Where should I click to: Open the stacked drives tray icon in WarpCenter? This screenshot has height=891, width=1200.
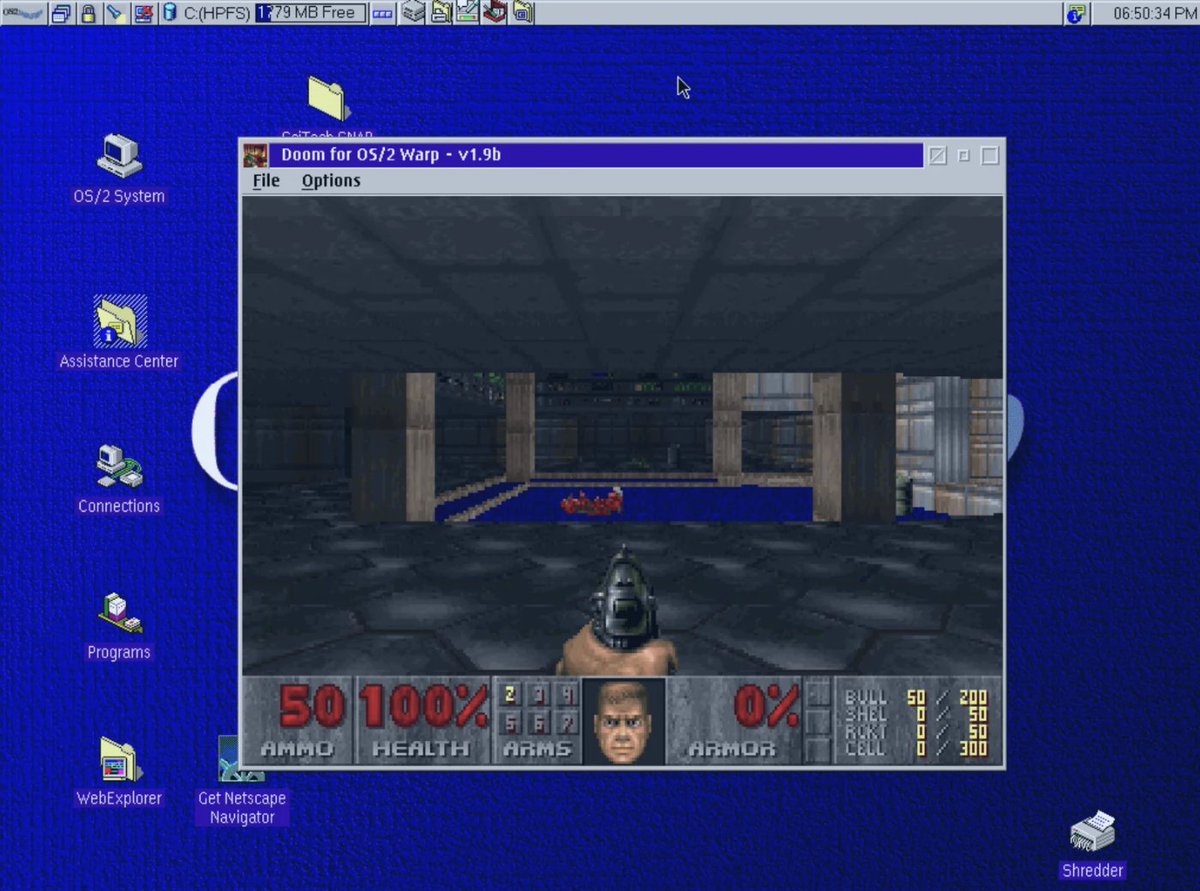click(414, 13)
